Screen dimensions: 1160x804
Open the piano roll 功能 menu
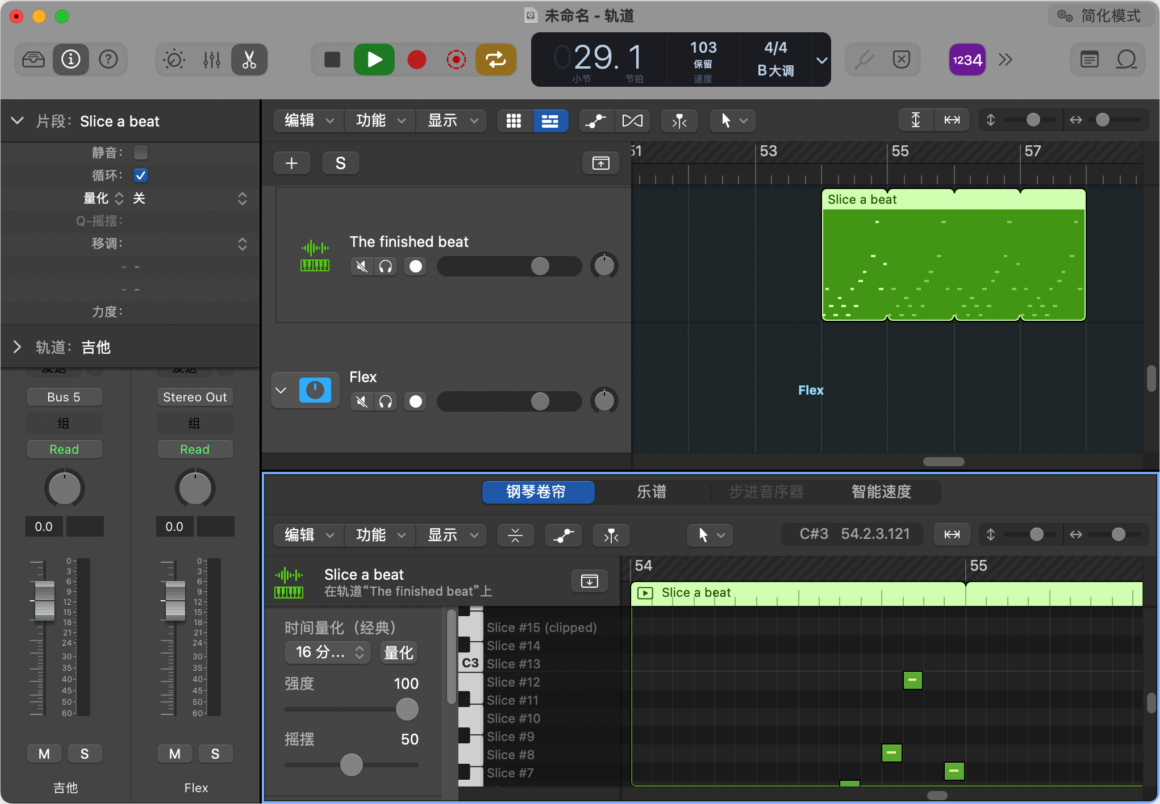coord(380,535)
